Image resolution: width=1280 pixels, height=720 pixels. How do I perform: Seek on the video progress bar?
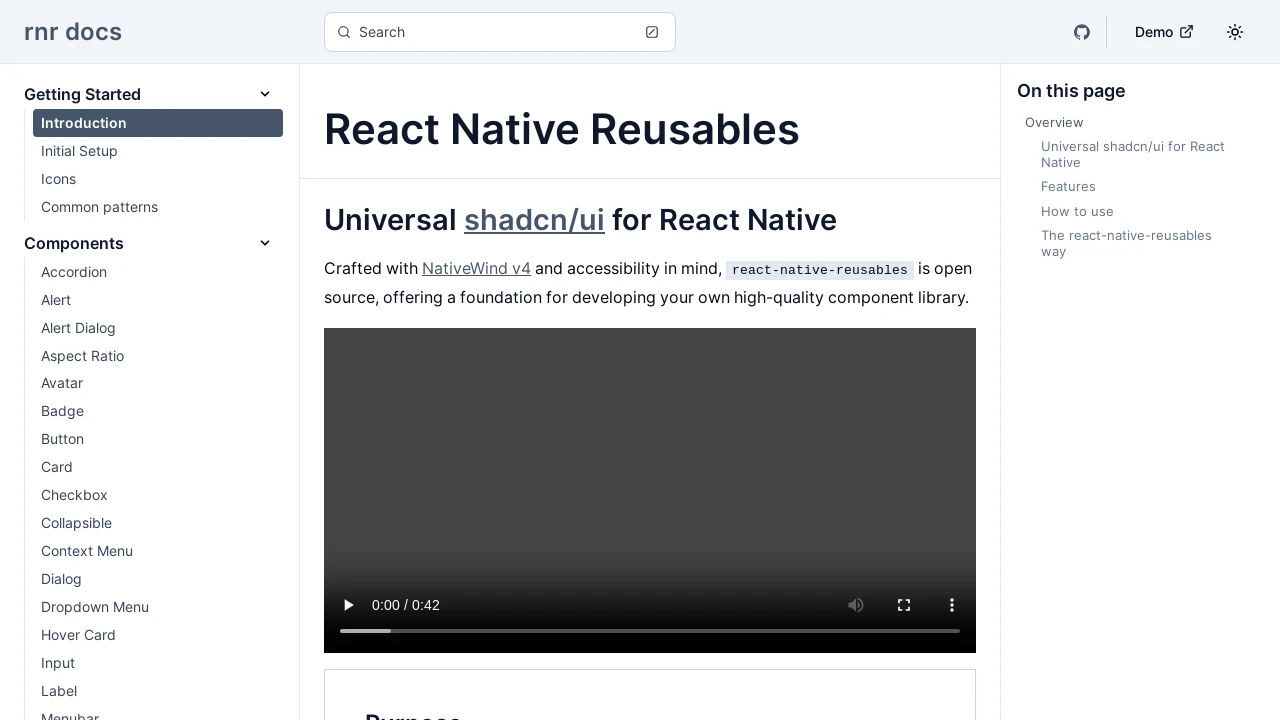pos(650,631)
